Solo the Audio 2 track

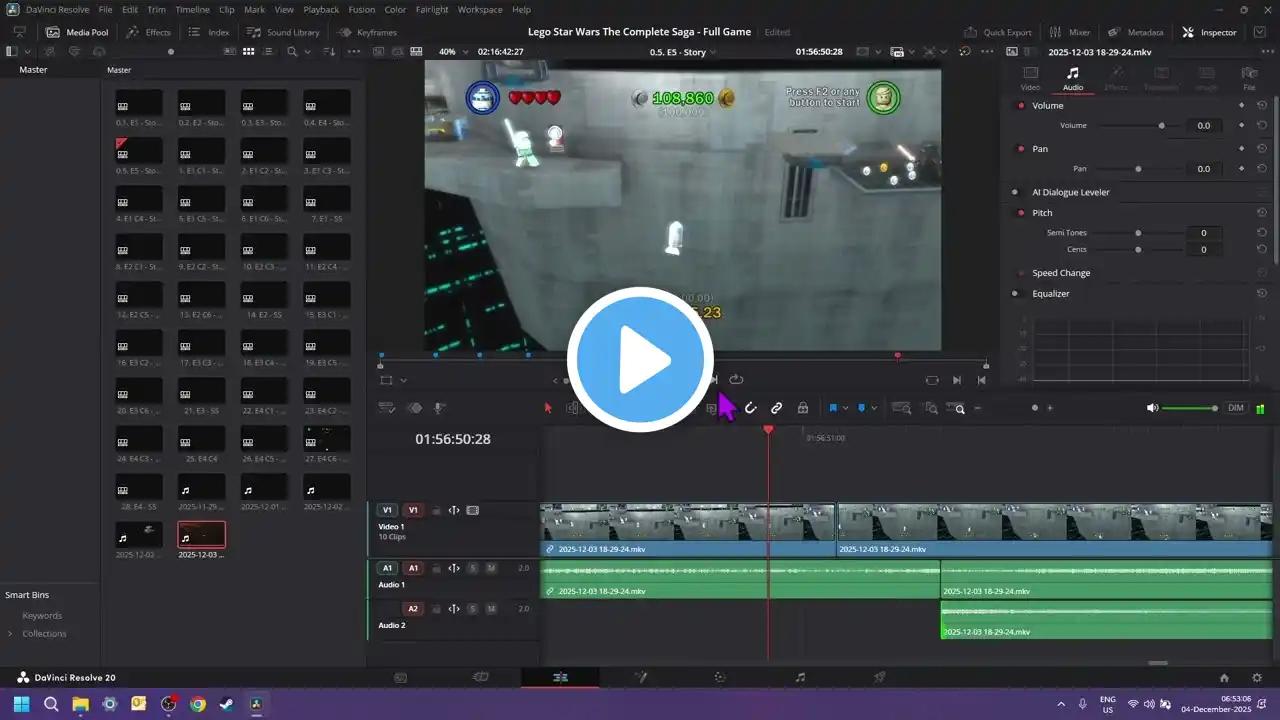[x=472, y=609]
